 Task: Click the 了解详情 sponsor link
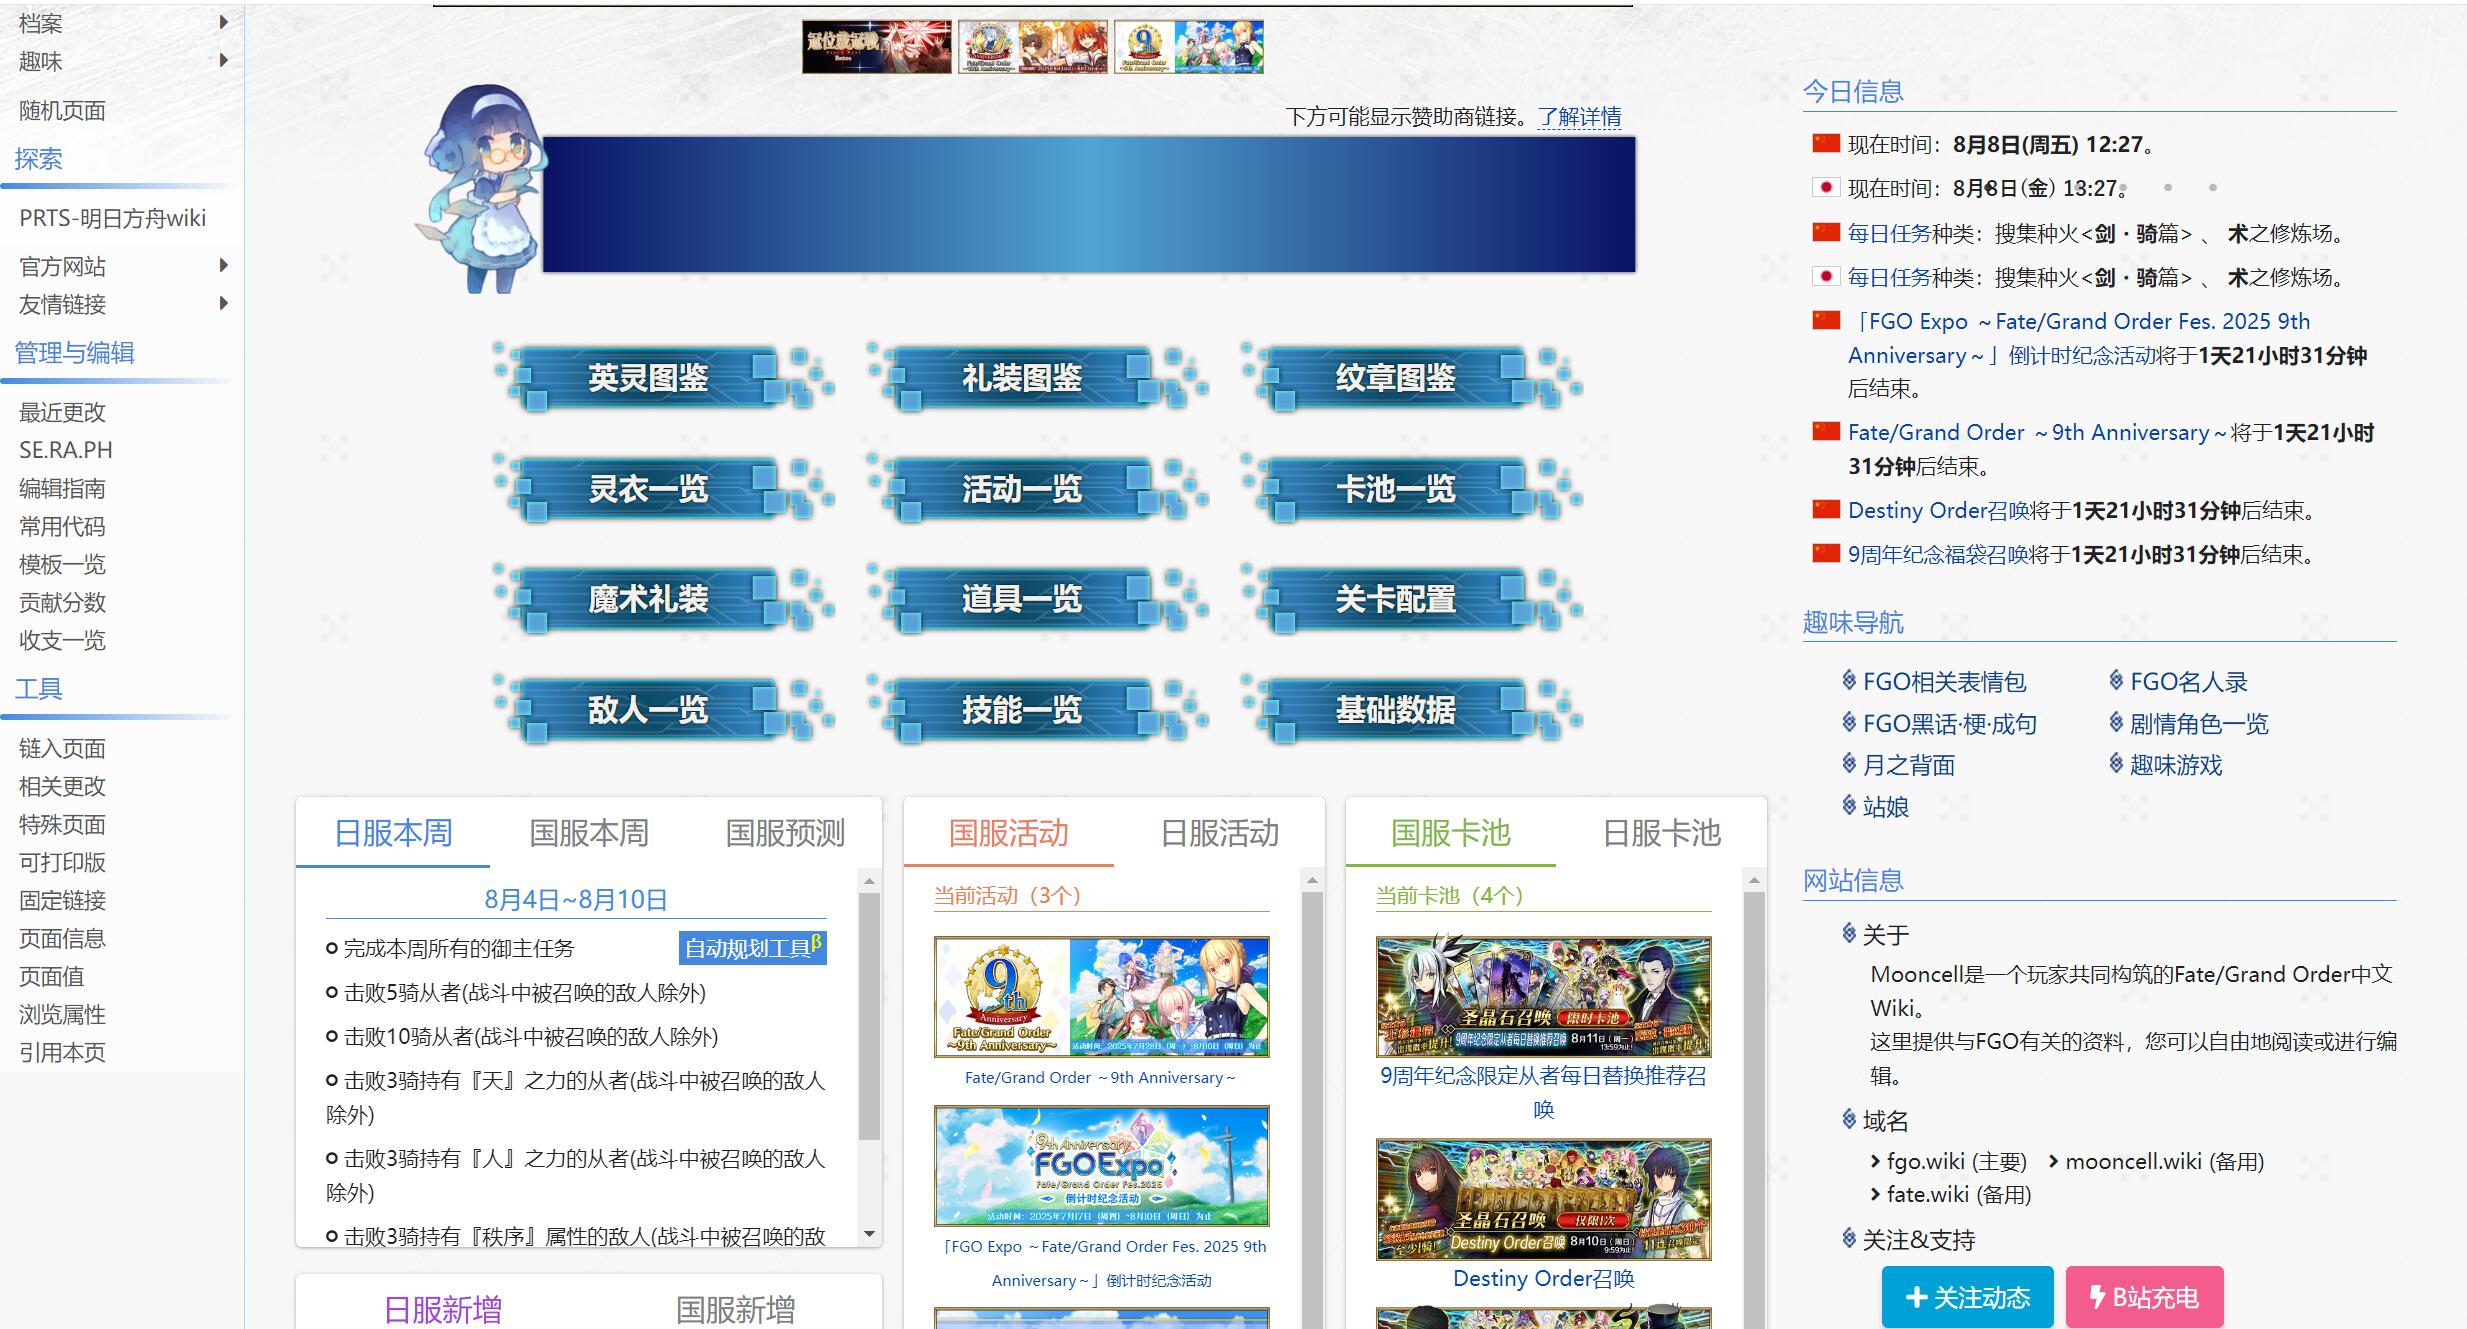tap(1579, 117)
